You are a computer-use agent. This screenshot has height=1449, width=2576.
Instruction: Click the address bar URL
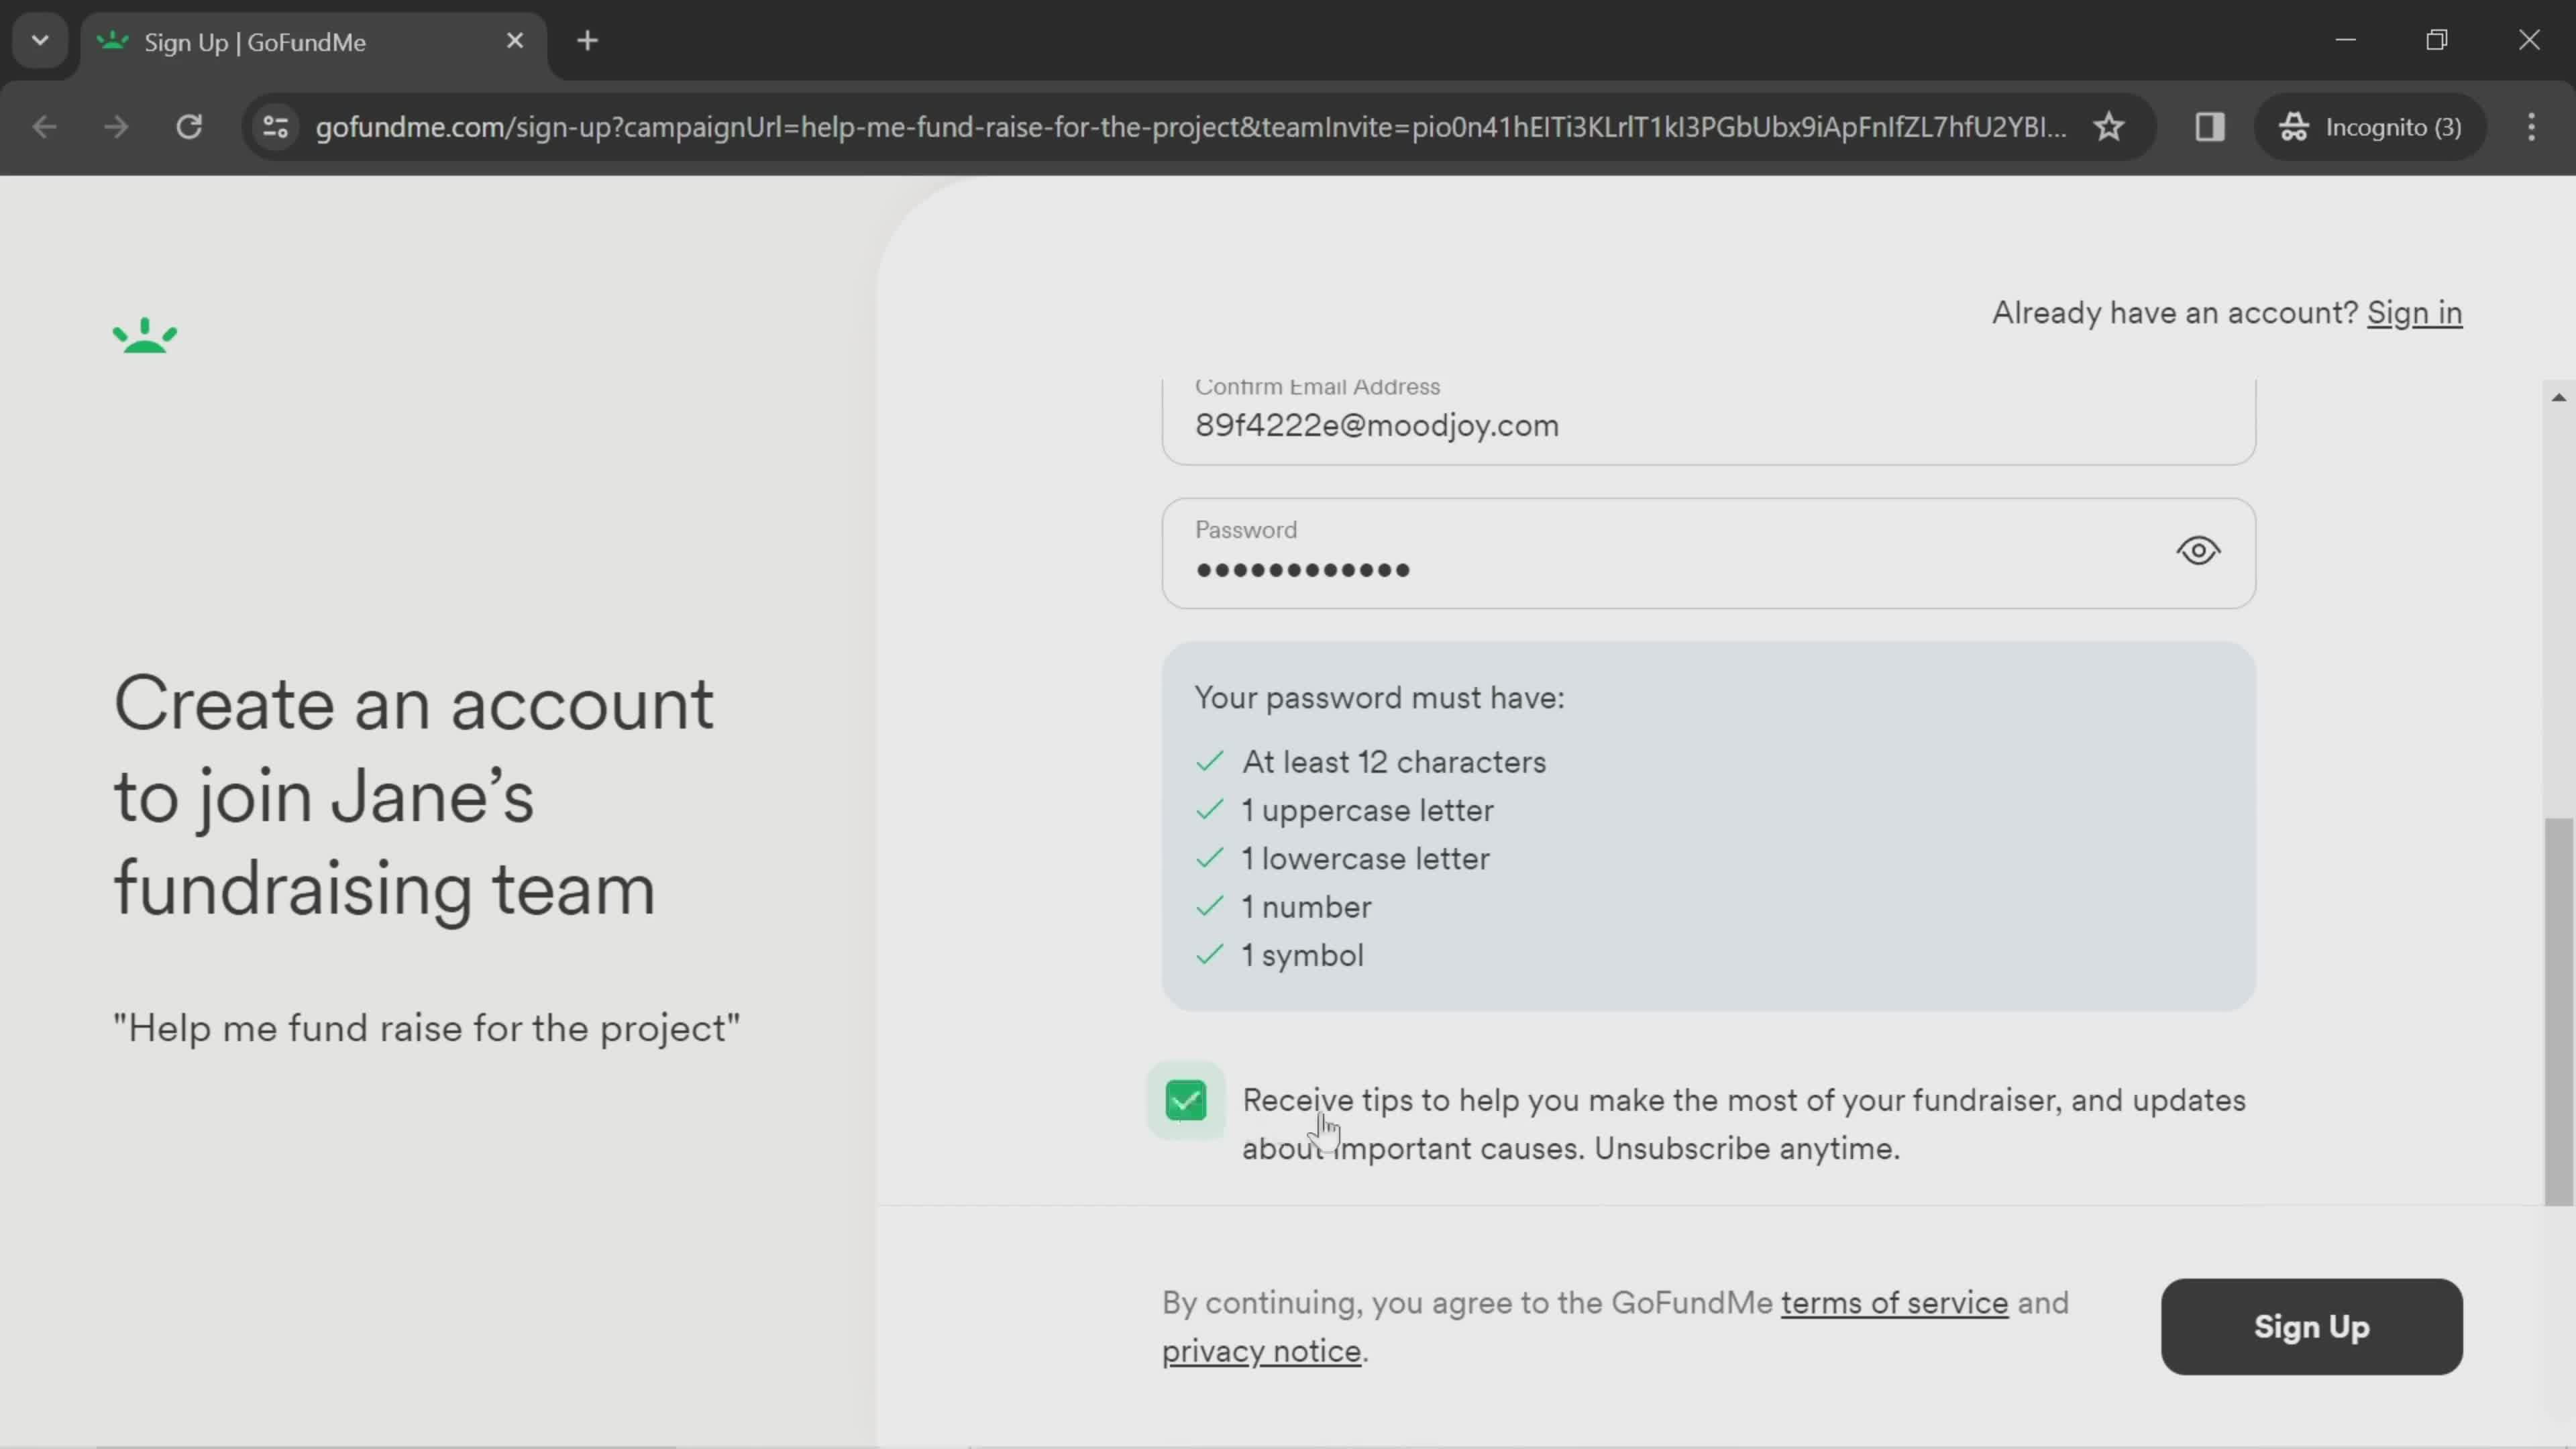pos(1191,127)
